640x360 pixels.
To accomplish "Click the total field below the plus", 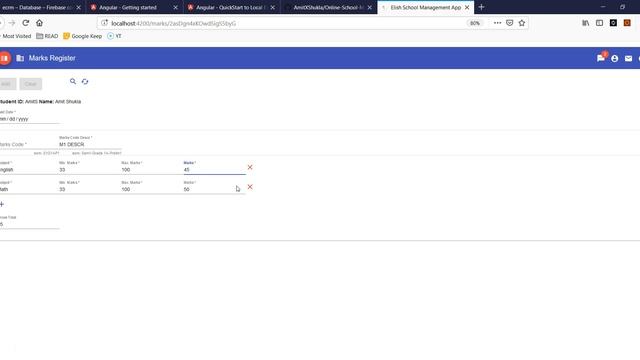I will point(29,224).
